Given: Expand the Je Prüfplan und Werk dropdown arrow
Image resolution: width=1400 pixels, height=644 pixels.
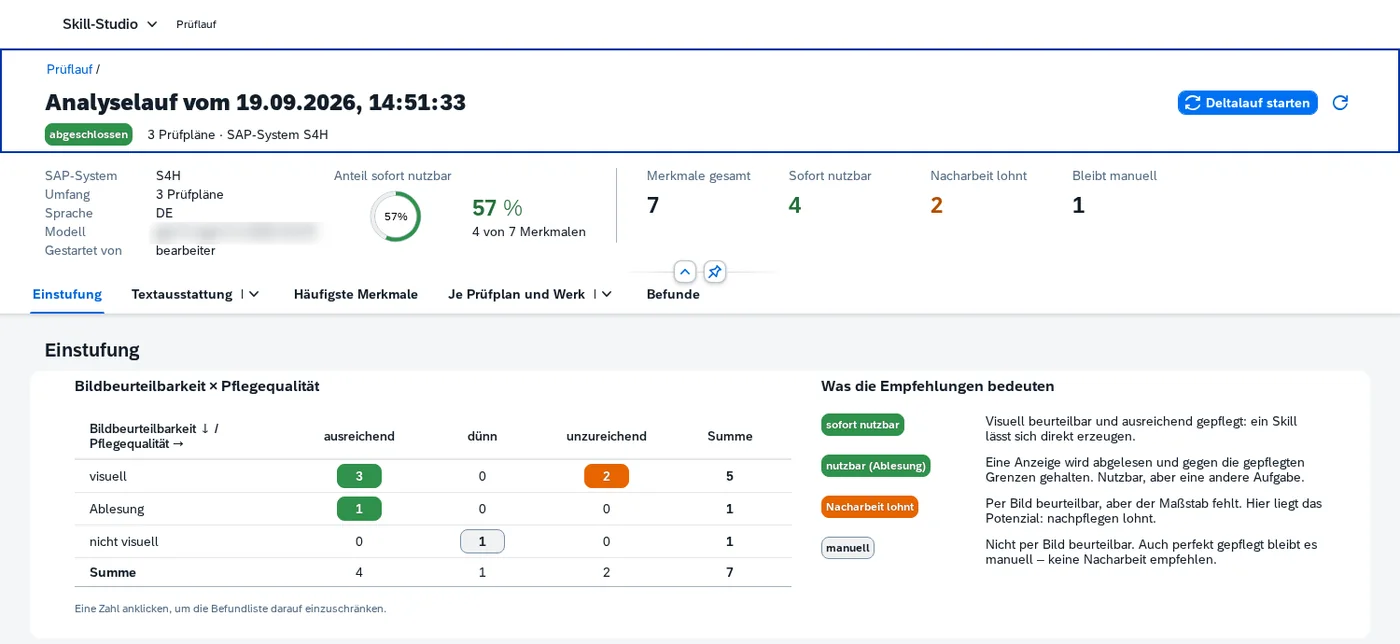Looking at the screenshot, I should coord(606,294).
